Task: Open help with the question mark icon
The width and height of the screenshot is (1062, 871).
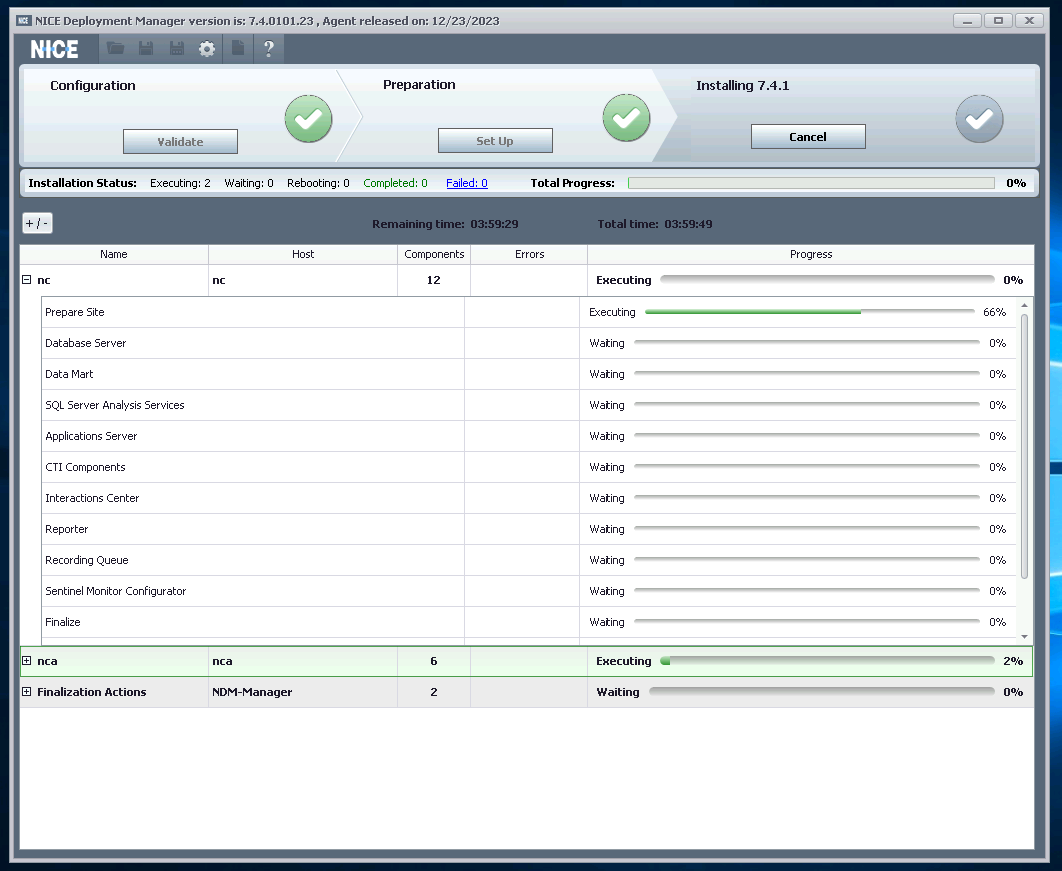Action: 269,49
